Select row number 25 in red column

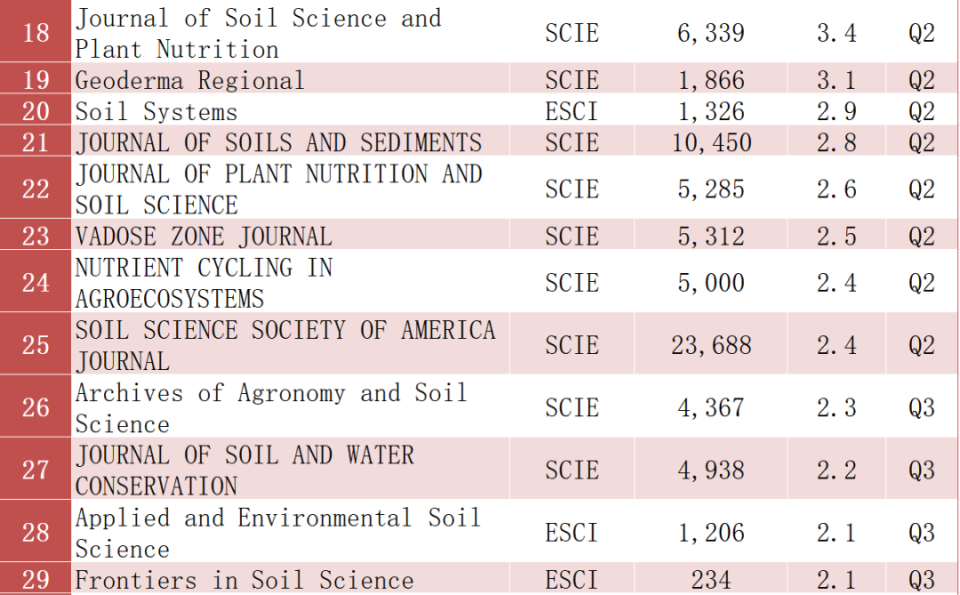(x=36, y=345)
